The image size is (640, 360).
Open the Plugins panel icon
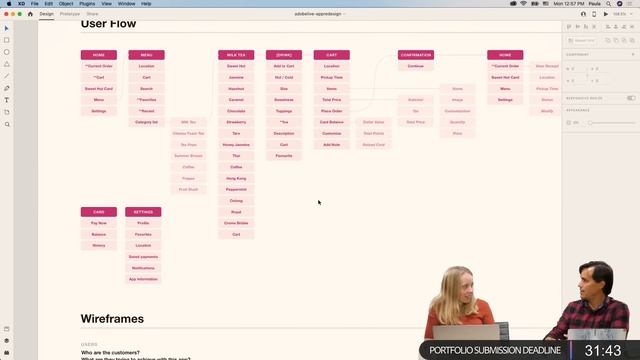click(7, 352)
